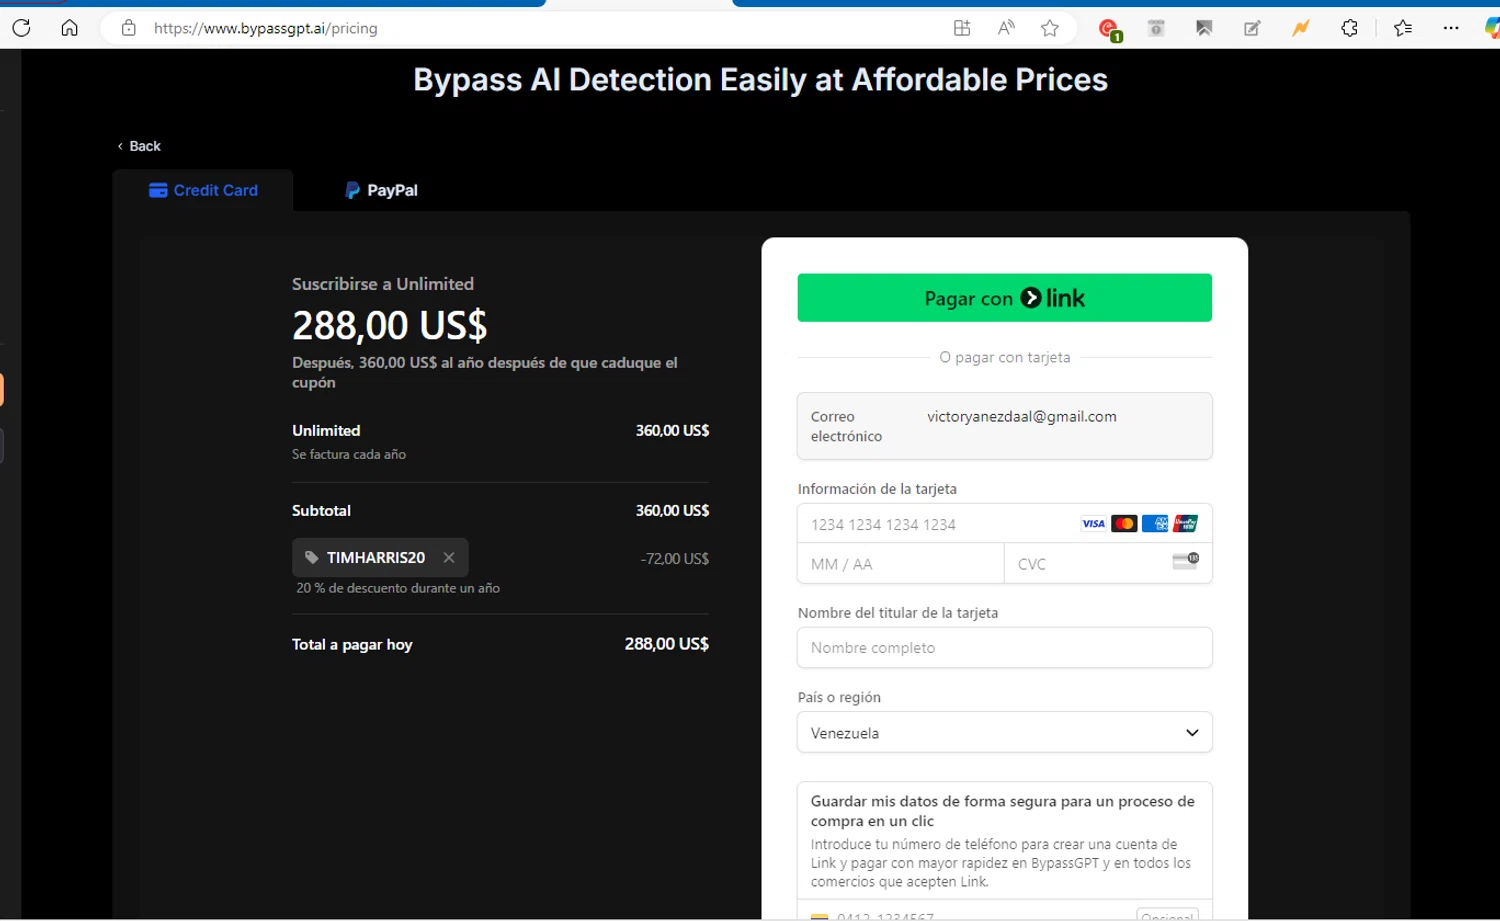Screen dimensions: 1500x921
Task: Click the Pagar con link button
Action: tap(1004, 298)
